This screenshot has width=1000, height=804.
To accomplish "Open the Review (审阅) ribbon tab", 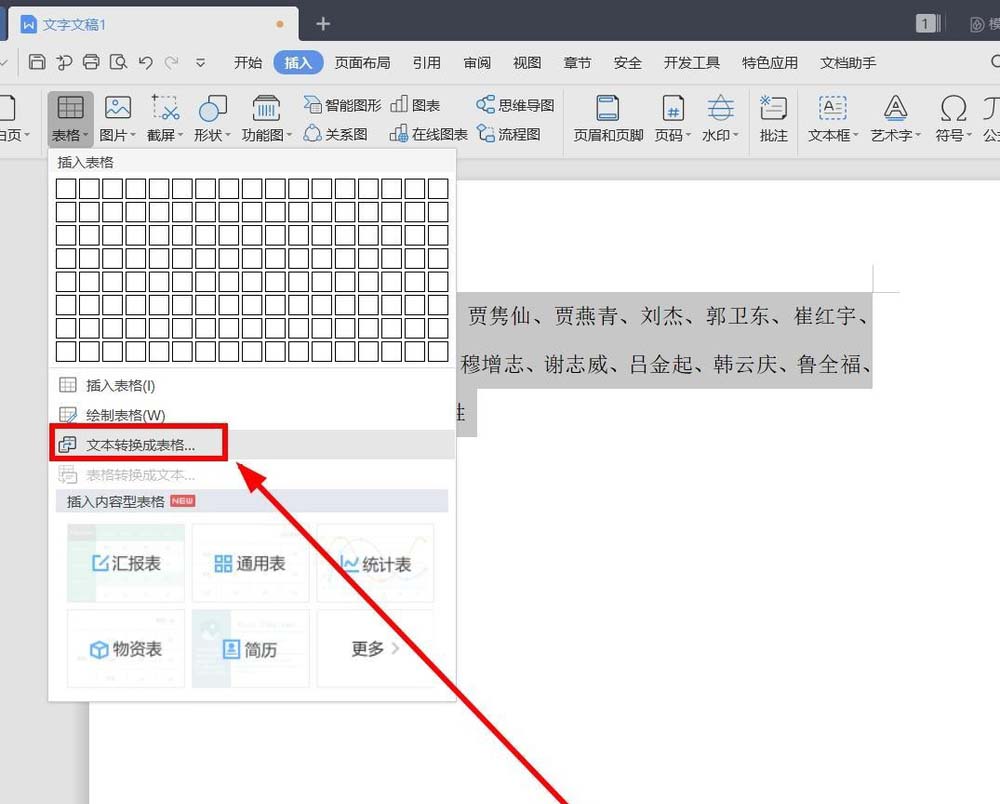I will coord(477,62).
